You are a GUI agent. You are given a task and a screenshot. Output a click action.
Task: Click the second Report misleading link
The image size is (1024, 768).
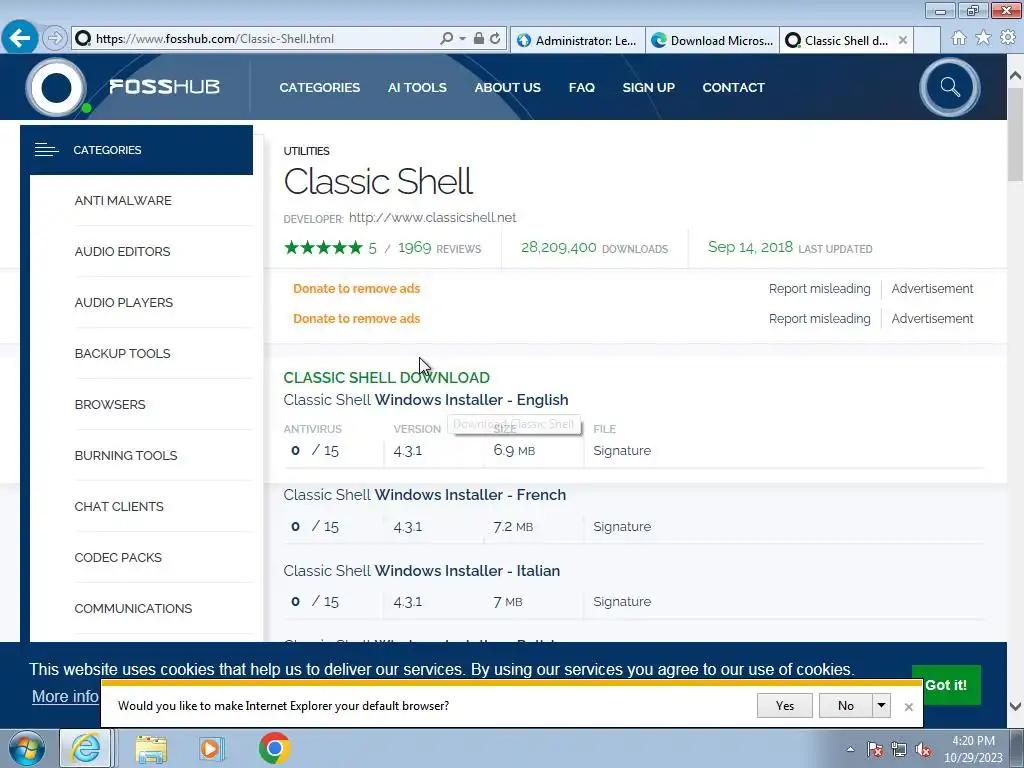[820, 319]
